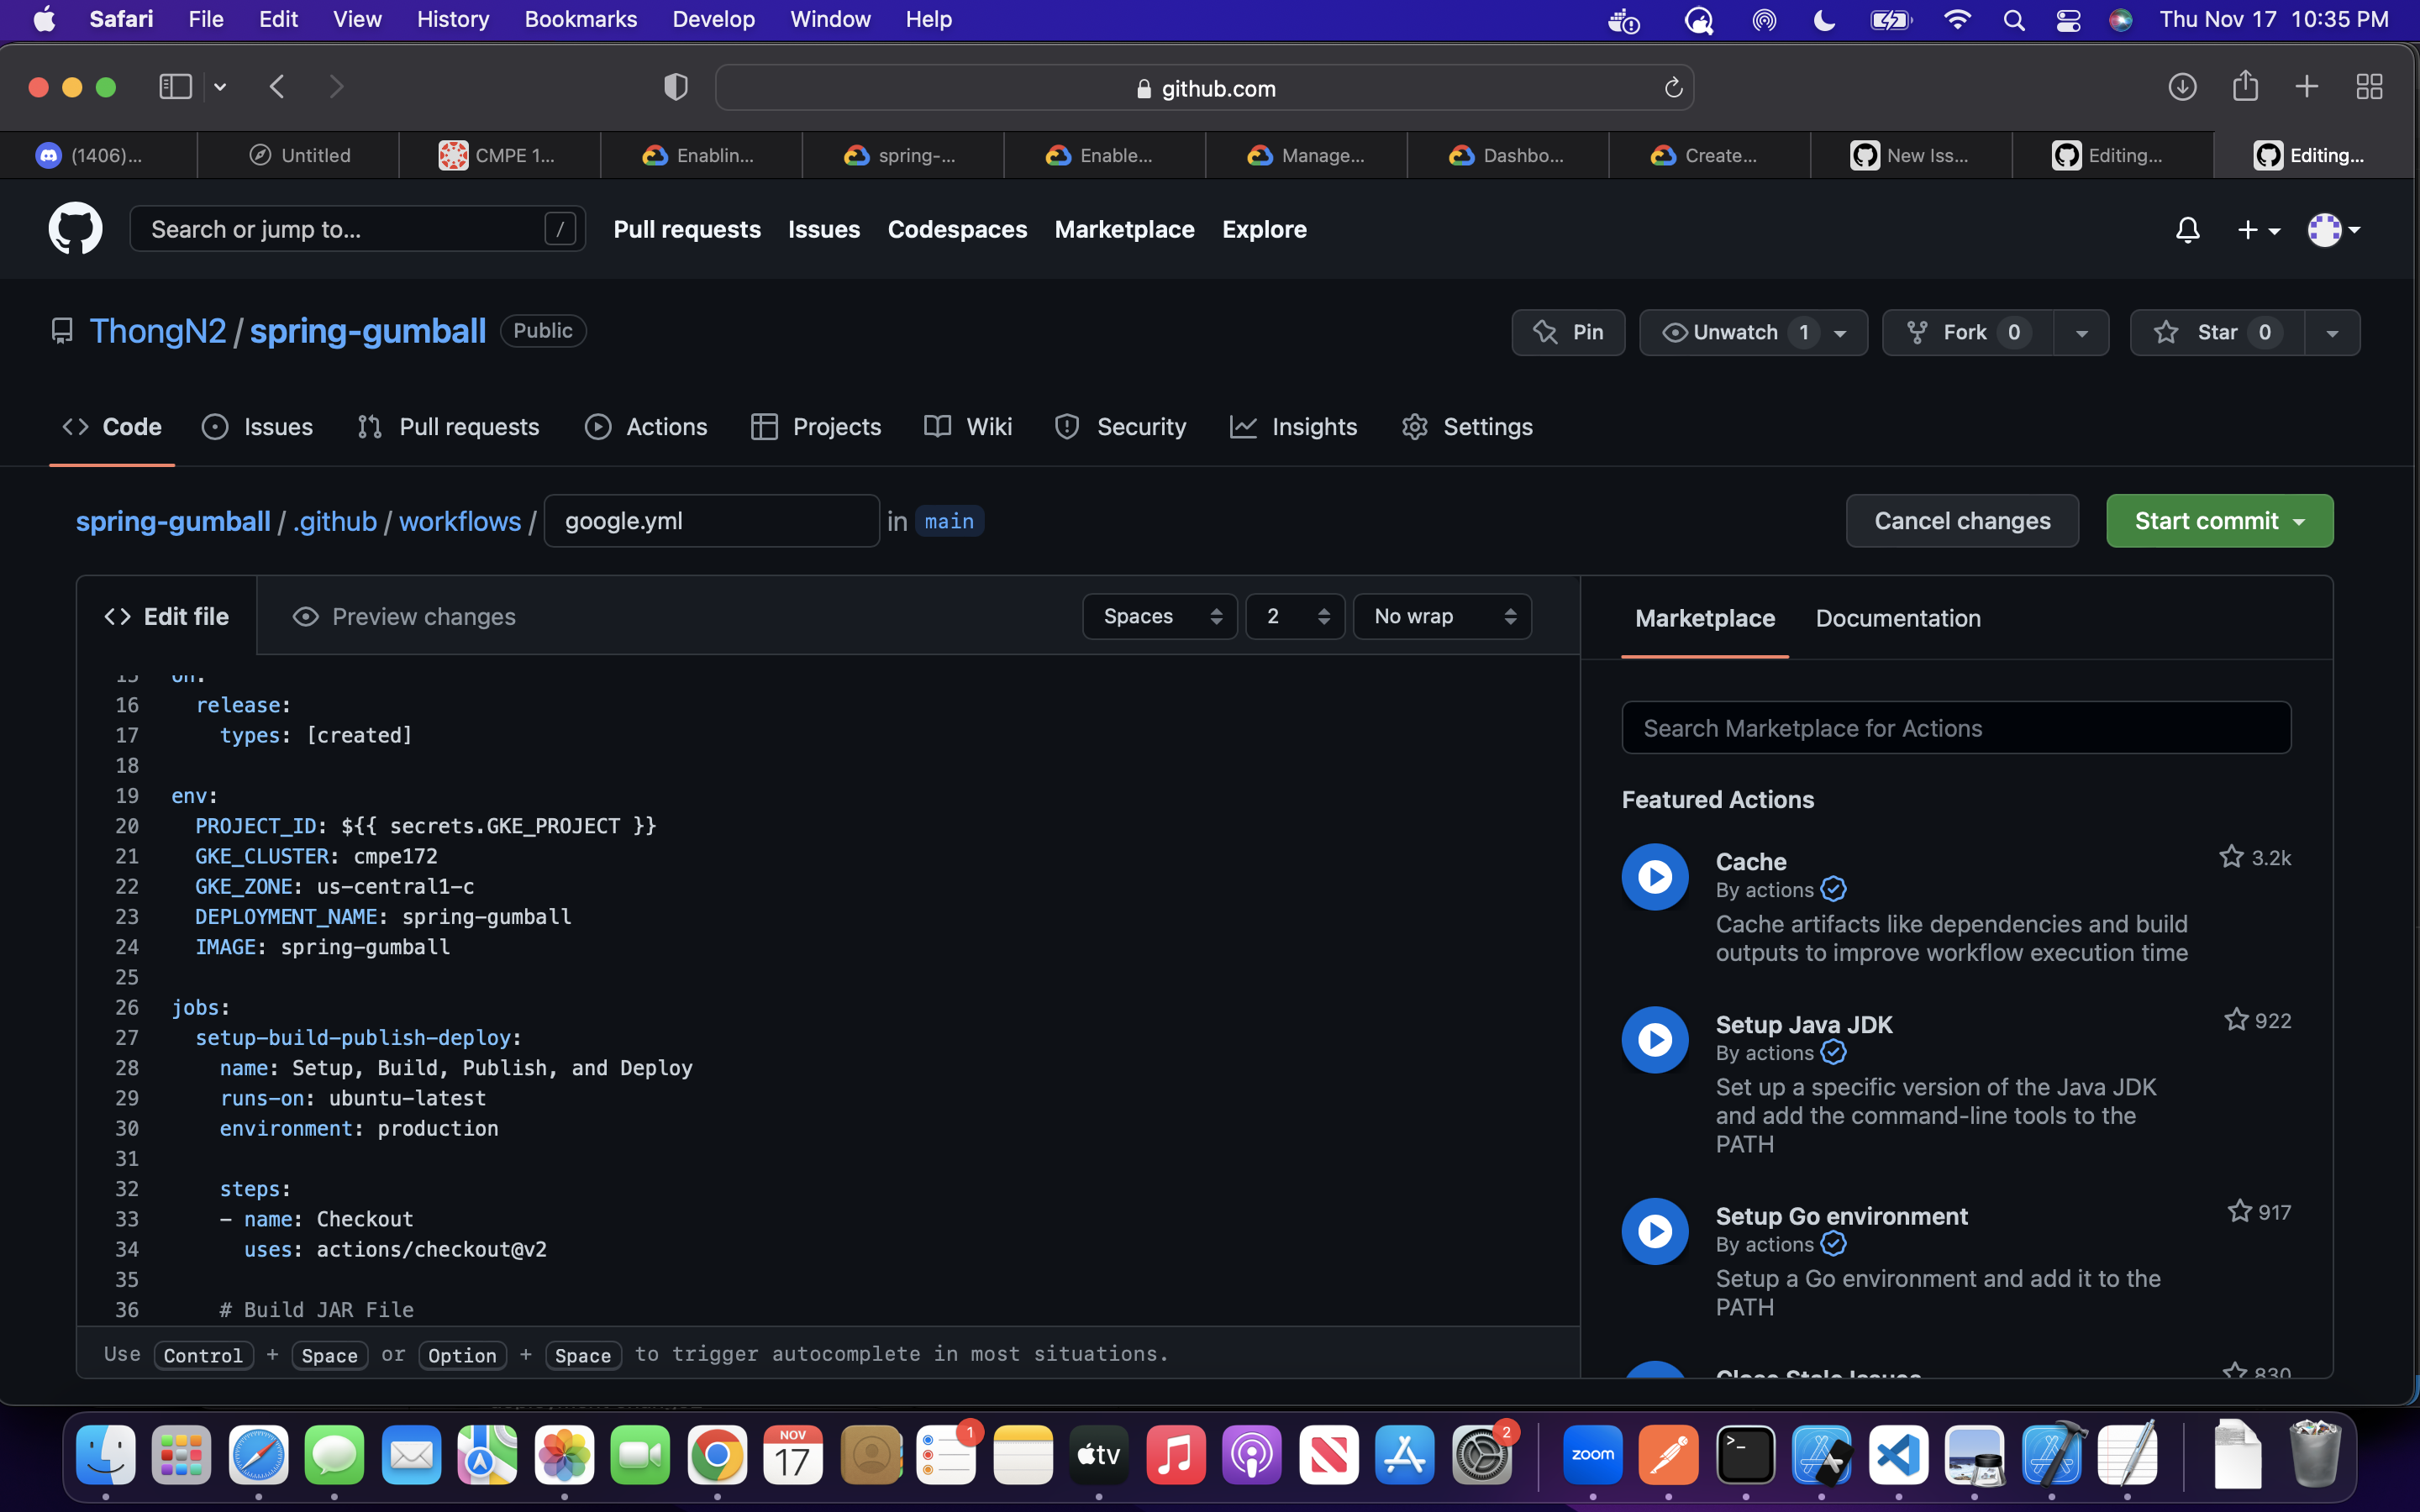Viewport: 2420px width, 1512px height.
Task: Toggle the Safari sidebar button
Action: click(x=176, y=87)
